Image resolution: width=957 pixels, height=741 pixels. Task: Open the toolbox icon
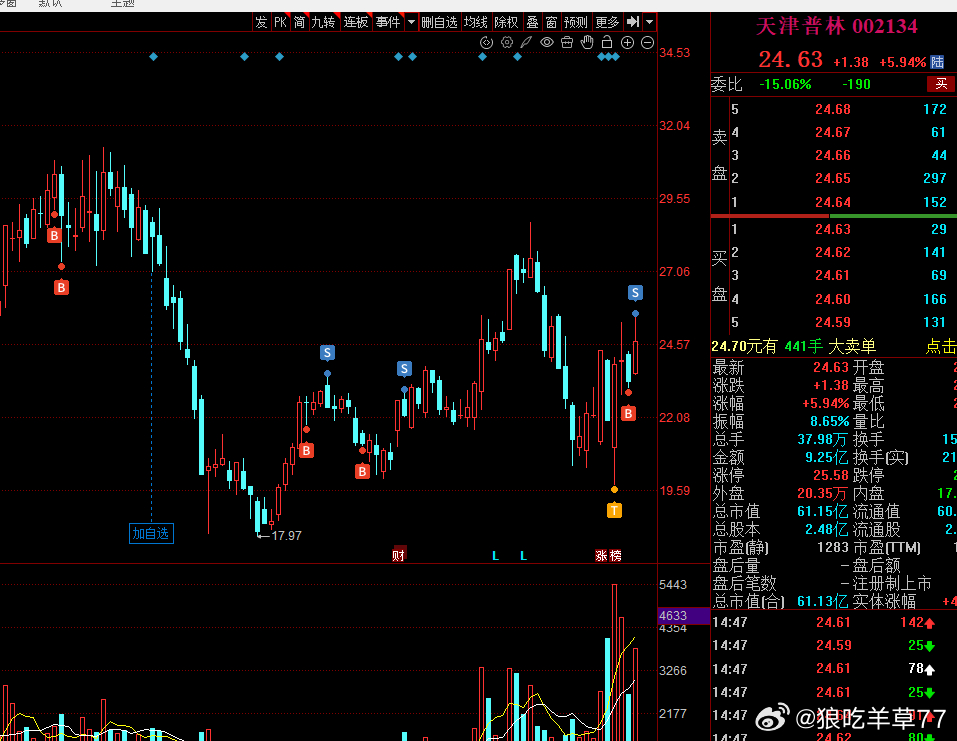click(567, 42)
